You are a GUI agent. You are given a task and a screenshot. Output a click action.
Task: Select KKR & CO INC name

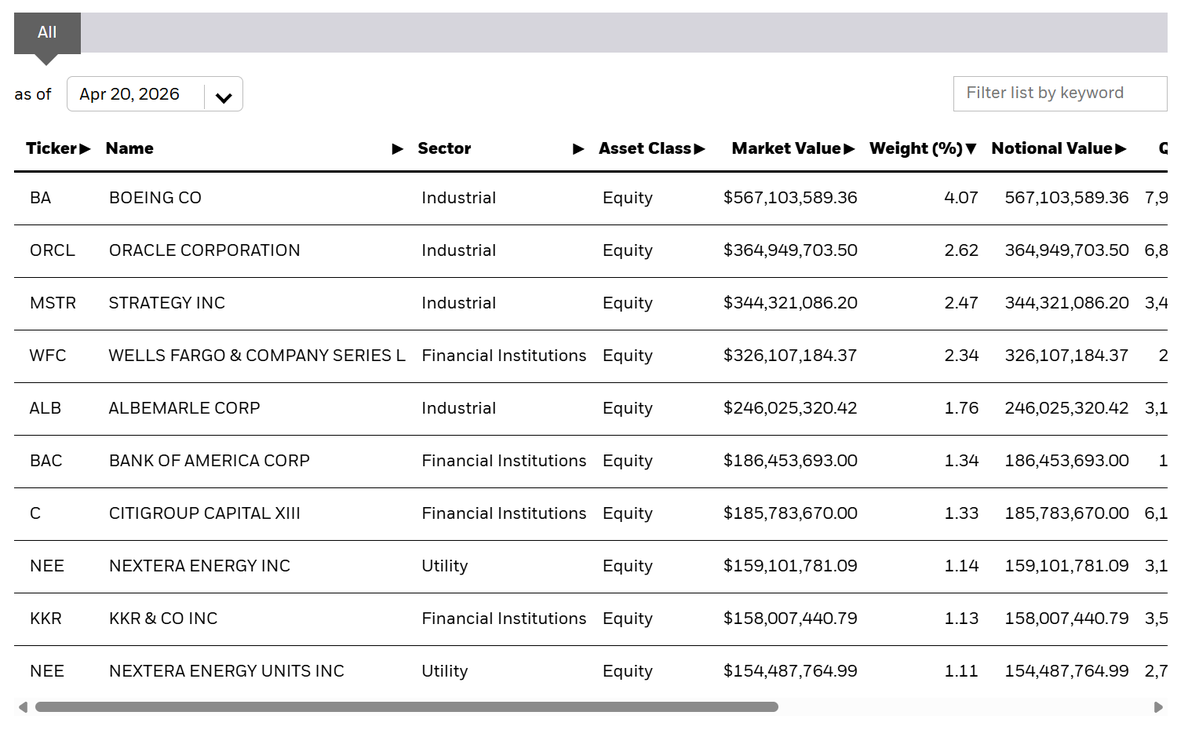163,620
